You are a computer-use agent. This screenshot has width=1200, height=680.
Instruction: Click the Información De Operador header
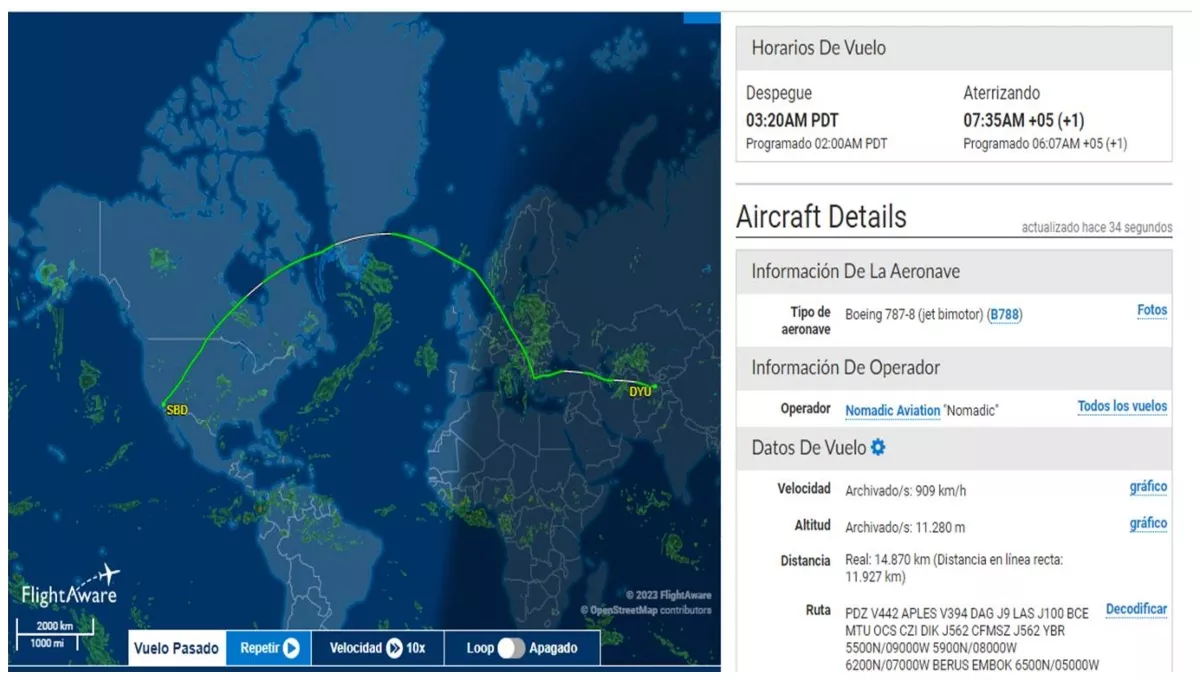845,368
